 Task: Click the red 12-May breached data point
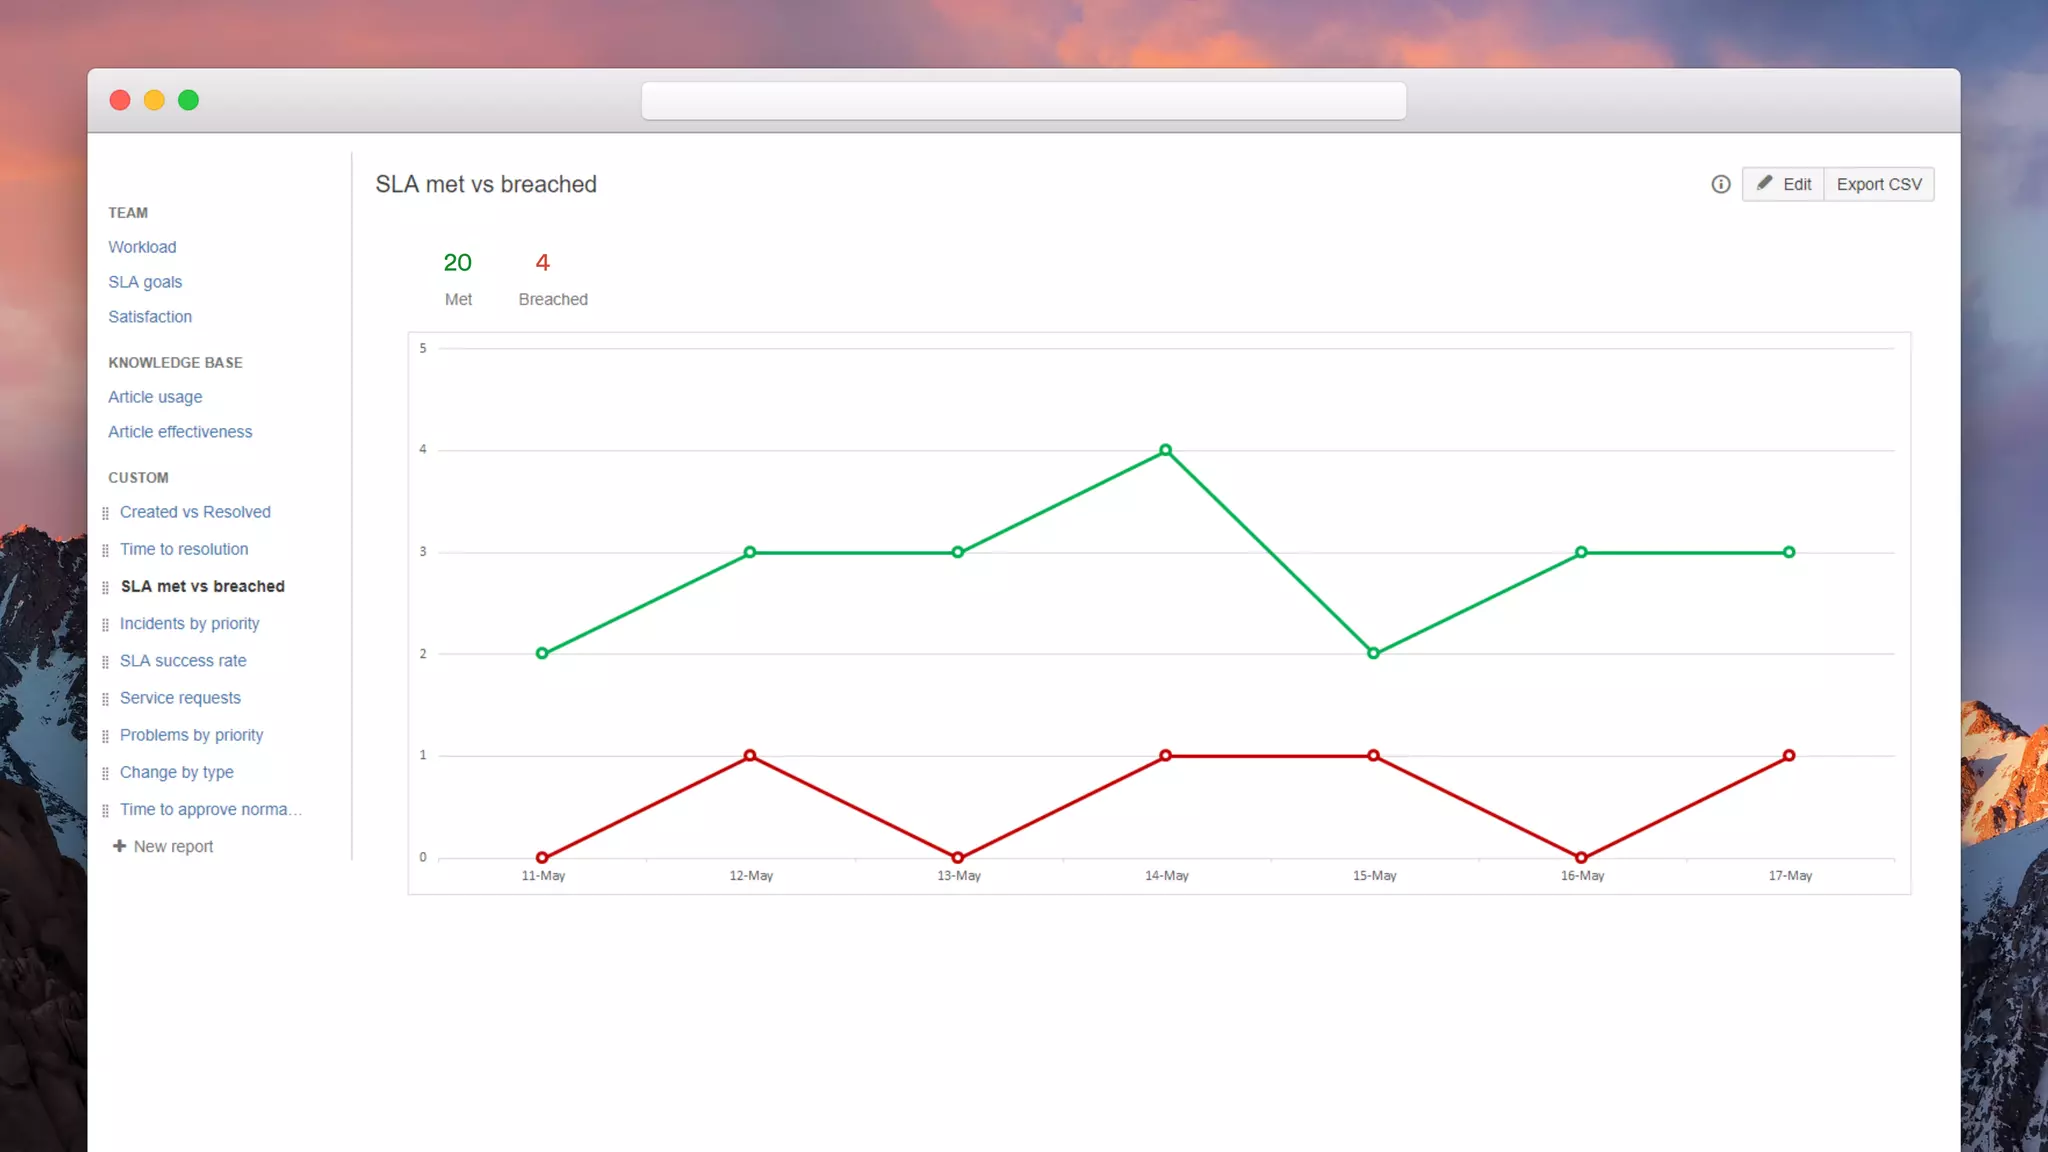750,756
